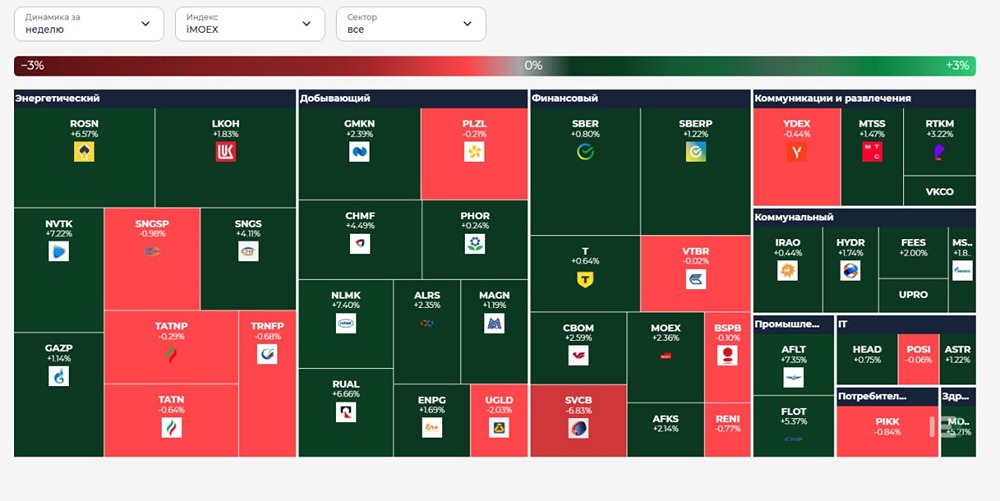Click the PLZL Polyus logo icon

coord(474,152)
